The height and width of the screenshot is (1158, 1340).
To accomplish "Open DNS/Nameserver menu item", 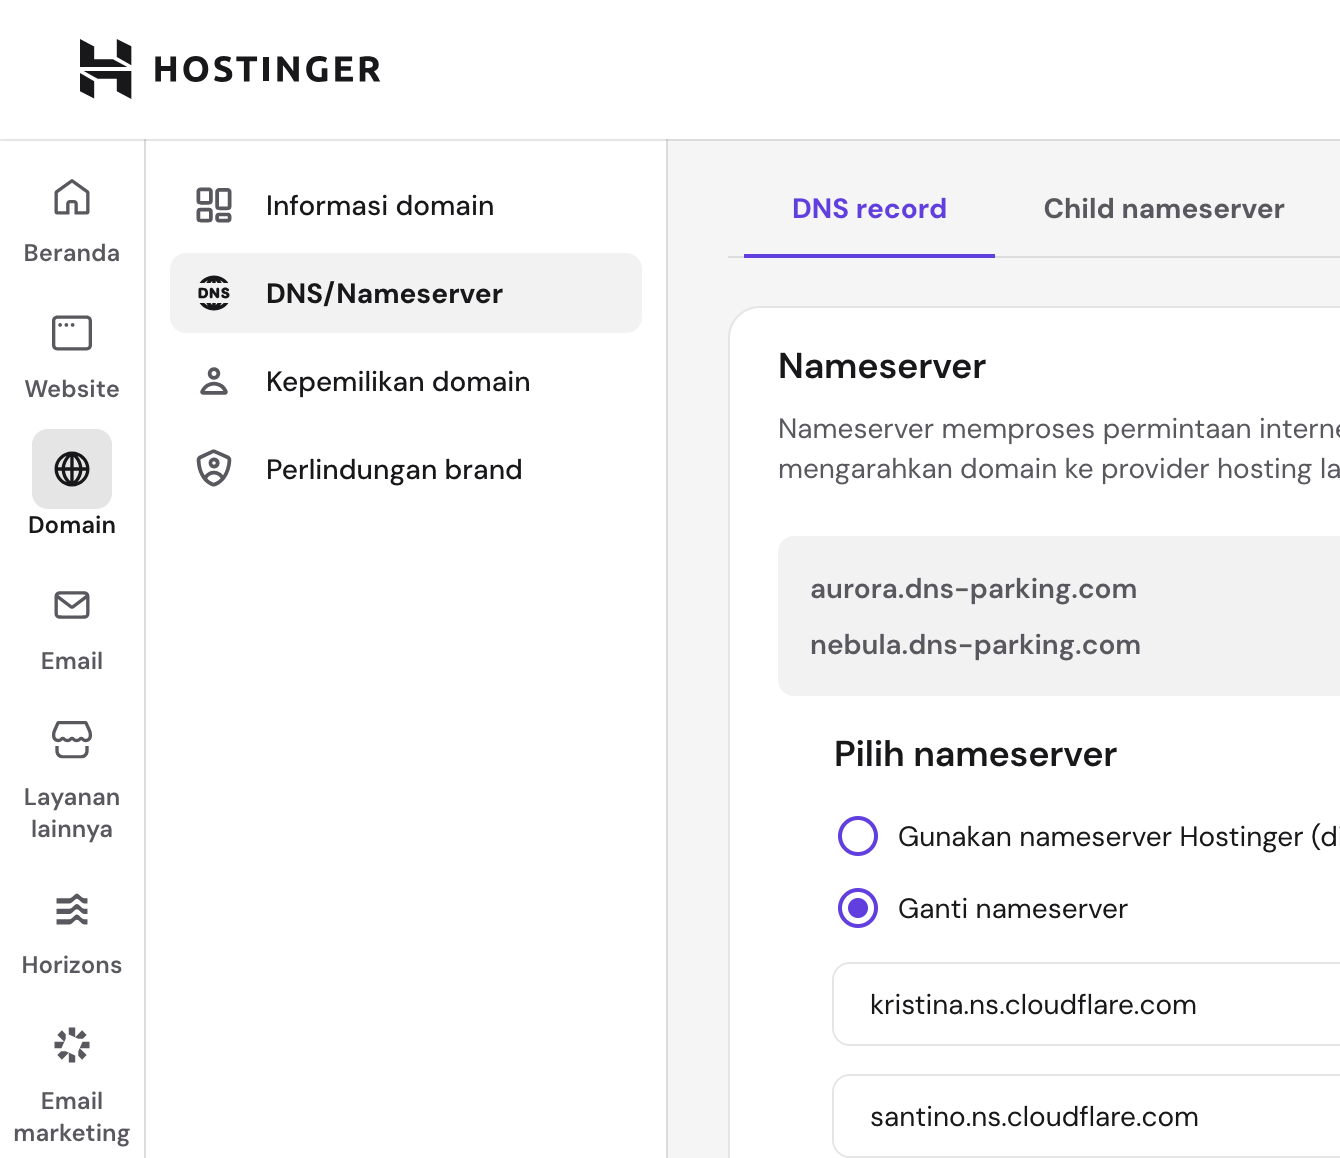I will click(x=406, y=293).
